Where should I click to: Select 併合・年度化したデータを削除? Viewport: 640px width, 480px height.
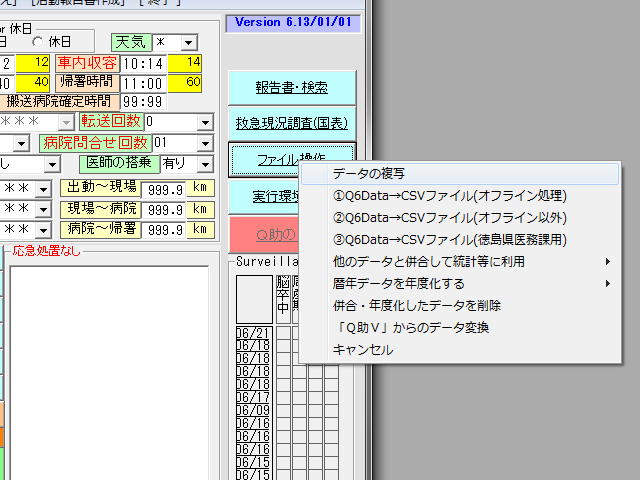tap(416, 306)
